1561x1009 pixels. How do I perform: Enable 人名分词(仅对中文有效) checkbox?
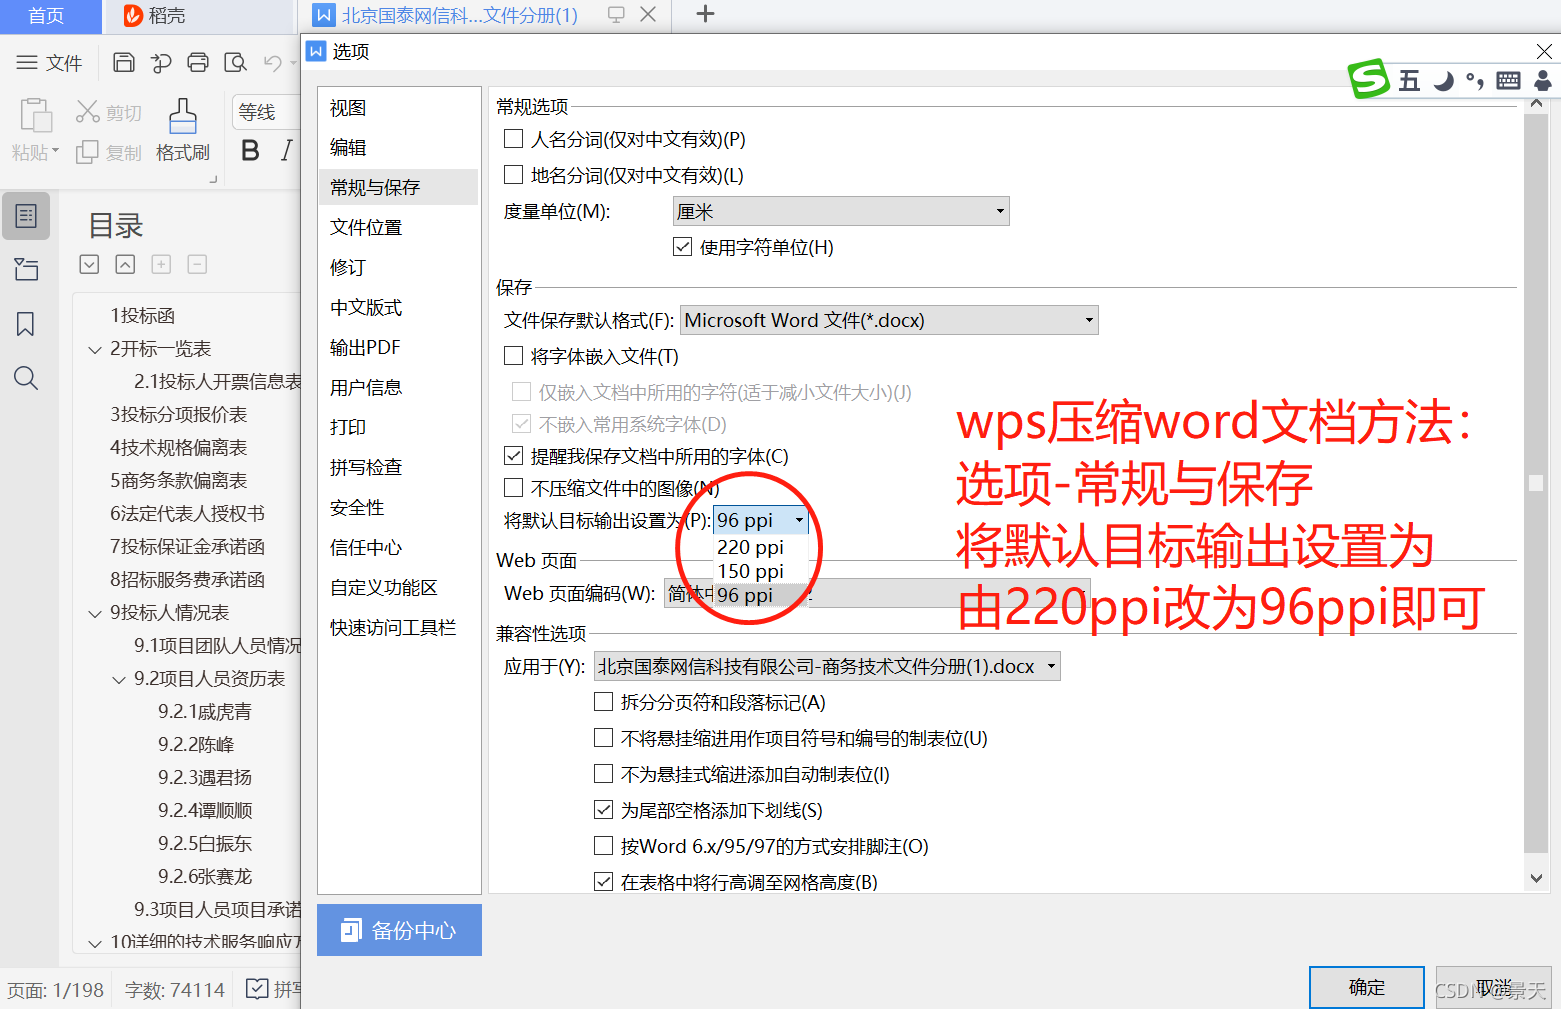click(514, 139)
